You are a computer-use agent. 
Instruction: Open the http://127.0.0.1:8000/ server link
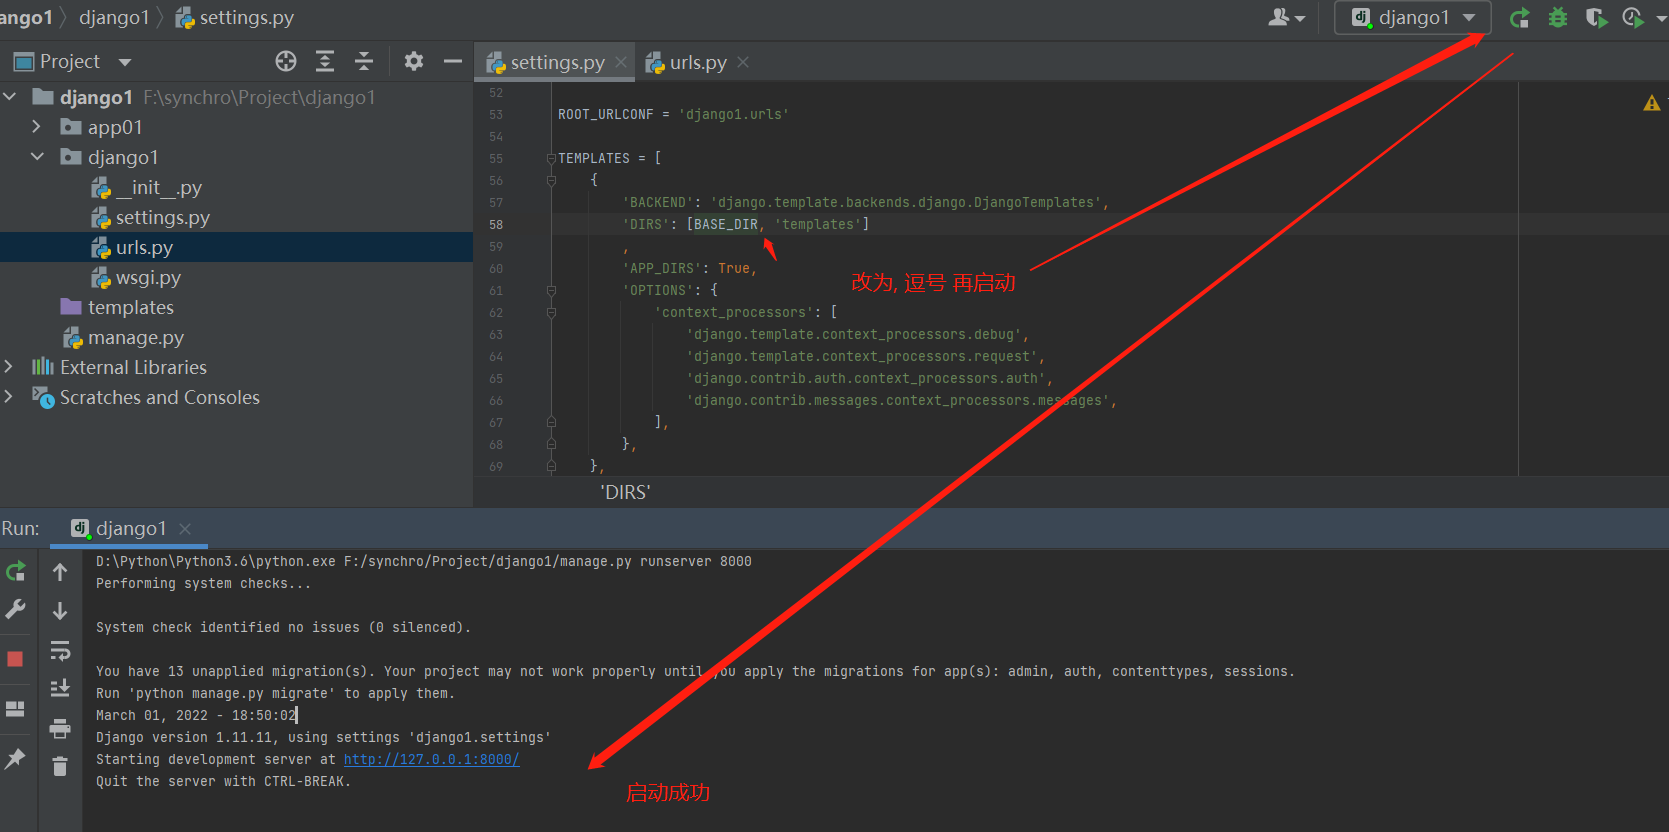pos(431,759)
